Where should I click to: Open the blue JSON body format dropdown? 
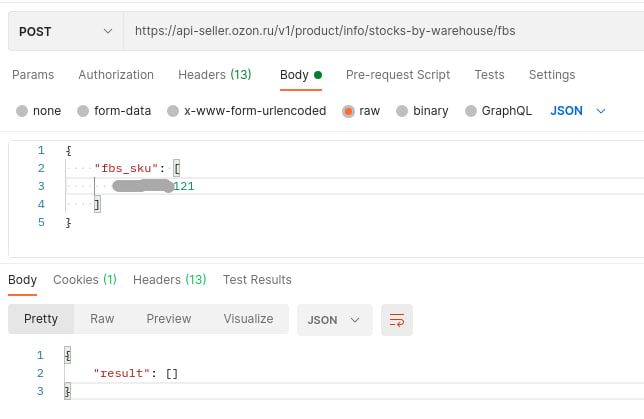click(577, 111)
